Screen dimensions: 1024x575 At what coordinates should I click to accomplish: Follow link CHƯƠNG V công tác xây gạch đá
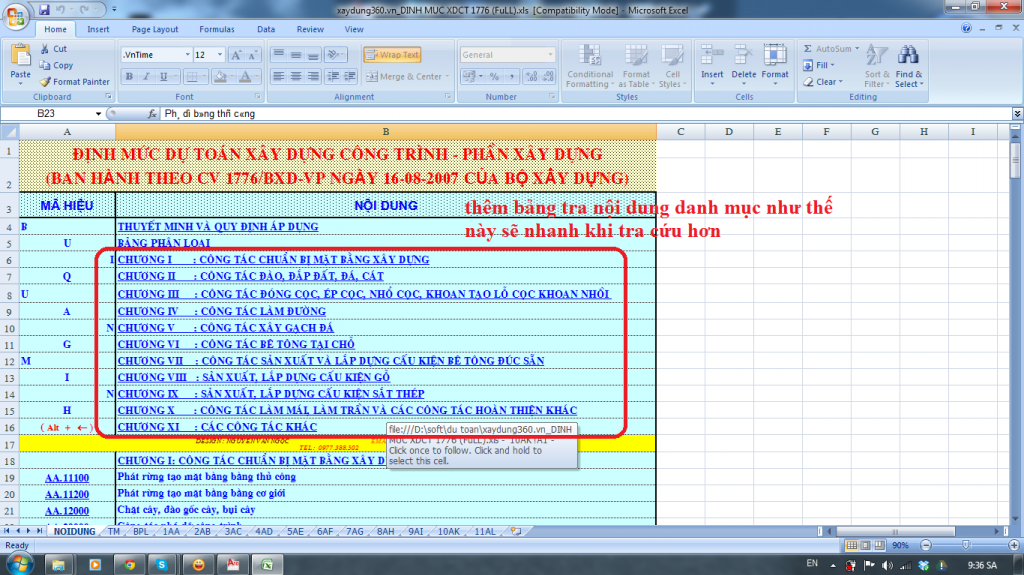point(225,327)
